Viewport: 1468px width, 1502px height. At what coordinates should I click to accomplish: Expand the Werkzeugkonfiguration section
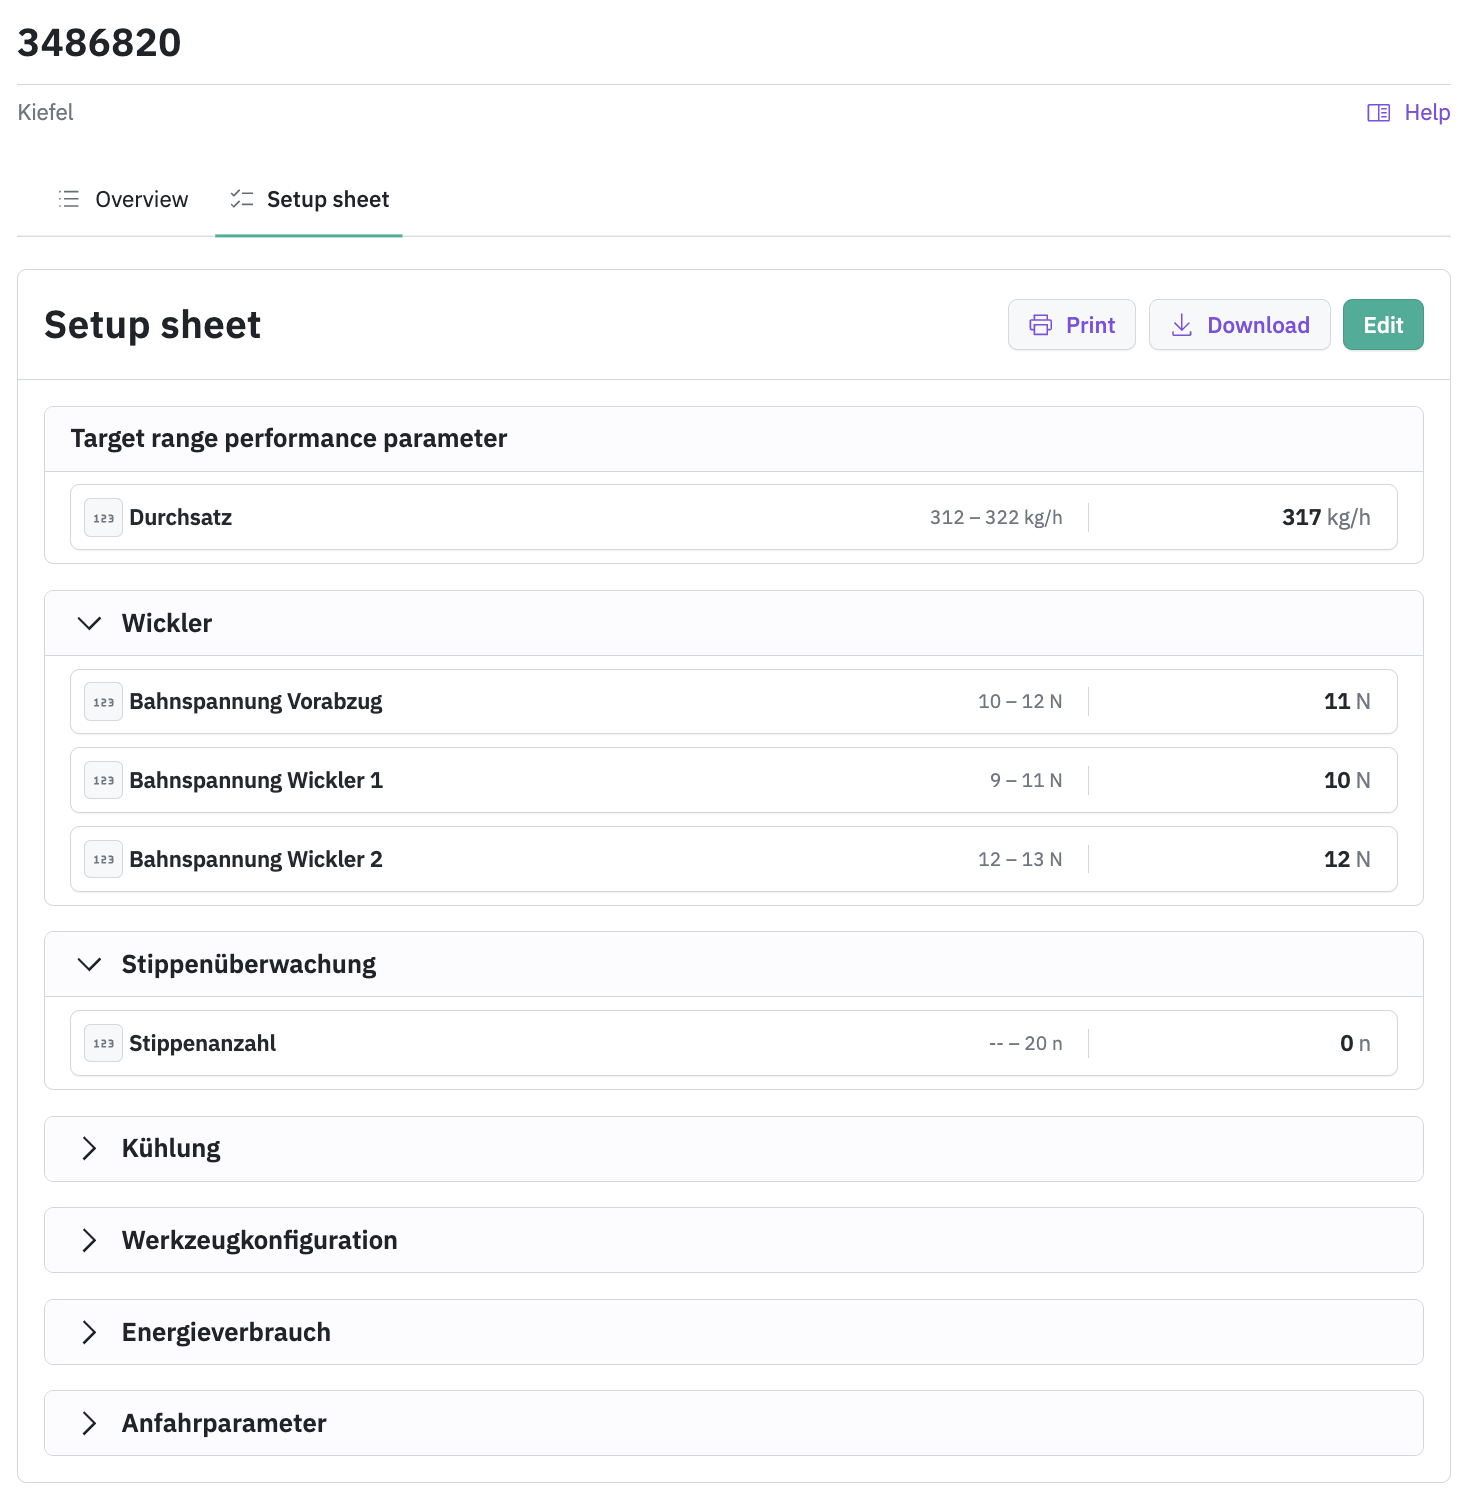(90, 1240)
